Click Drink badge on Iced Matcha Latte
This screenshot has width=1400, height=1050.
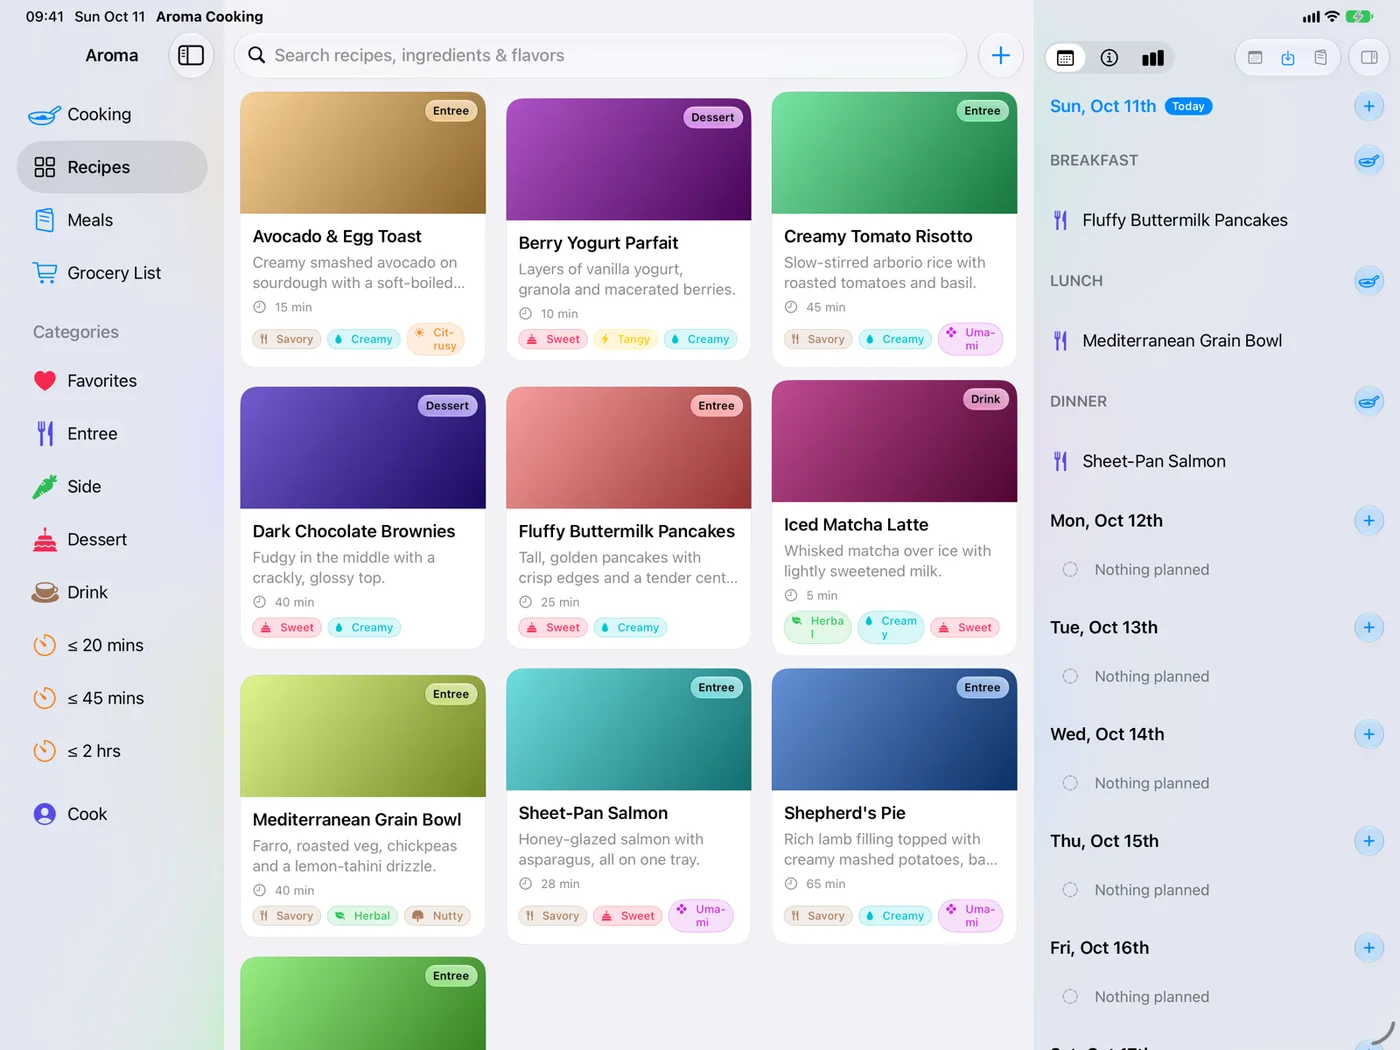[985, 400]
